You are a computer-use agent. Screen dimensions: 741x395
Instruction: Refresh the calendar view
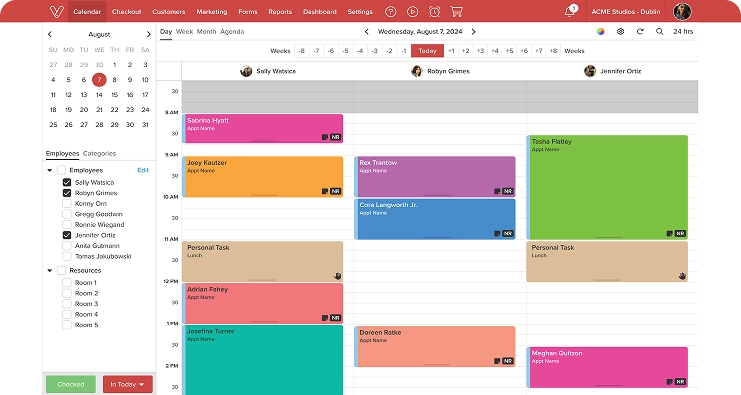[640, 32]
